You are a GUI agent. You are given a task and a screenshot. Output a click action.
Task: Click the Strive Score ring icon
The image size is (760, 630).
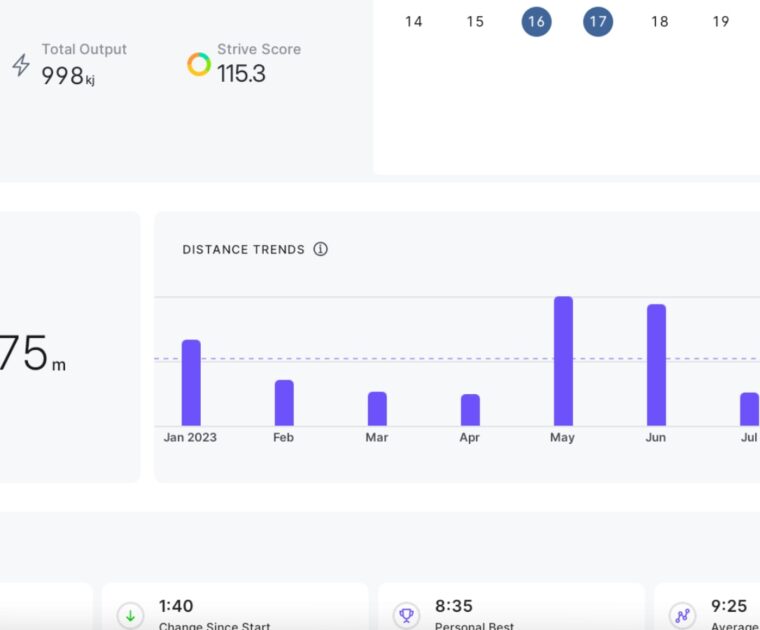click(199, 64)
